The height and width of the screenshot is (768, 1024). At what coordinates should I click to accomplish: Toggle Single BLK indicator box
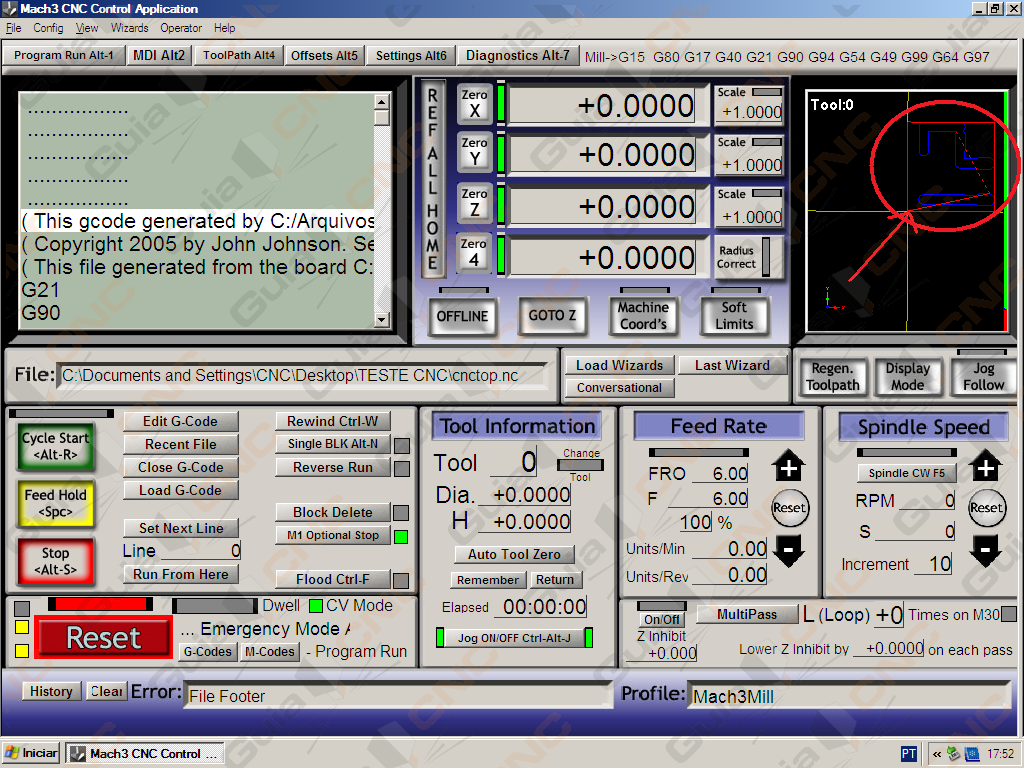click(x=402, y=445)
